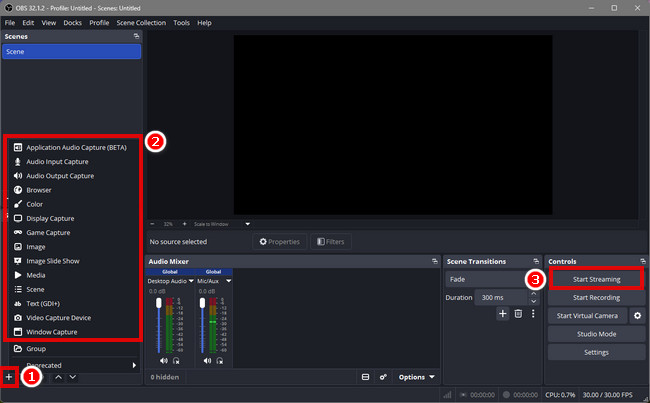This screenshot has width=650, height=403.
Task: Toggle Mic/Aux monitoring headphones
Action: coord(220,361)
